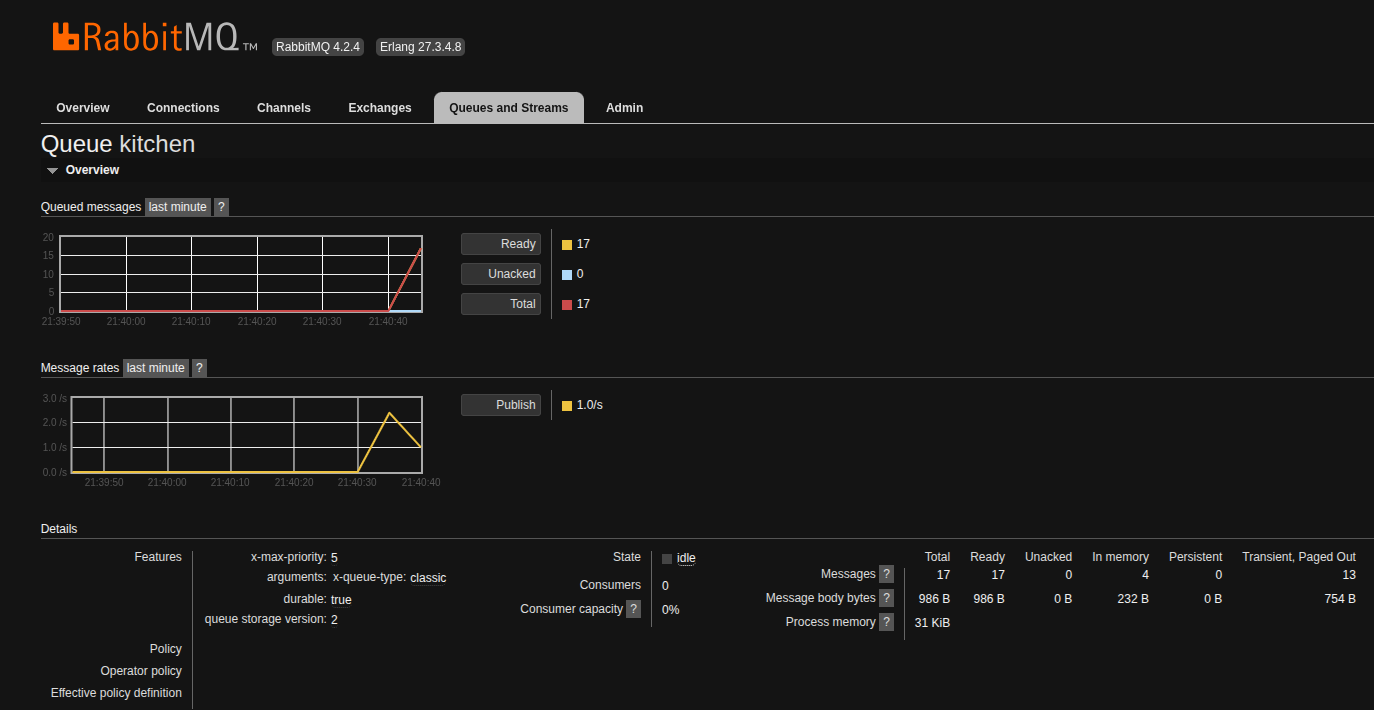Click the 'classic' queue type value
The height and width of the screenshot is (710, 1374).
[x=428, y=577]
